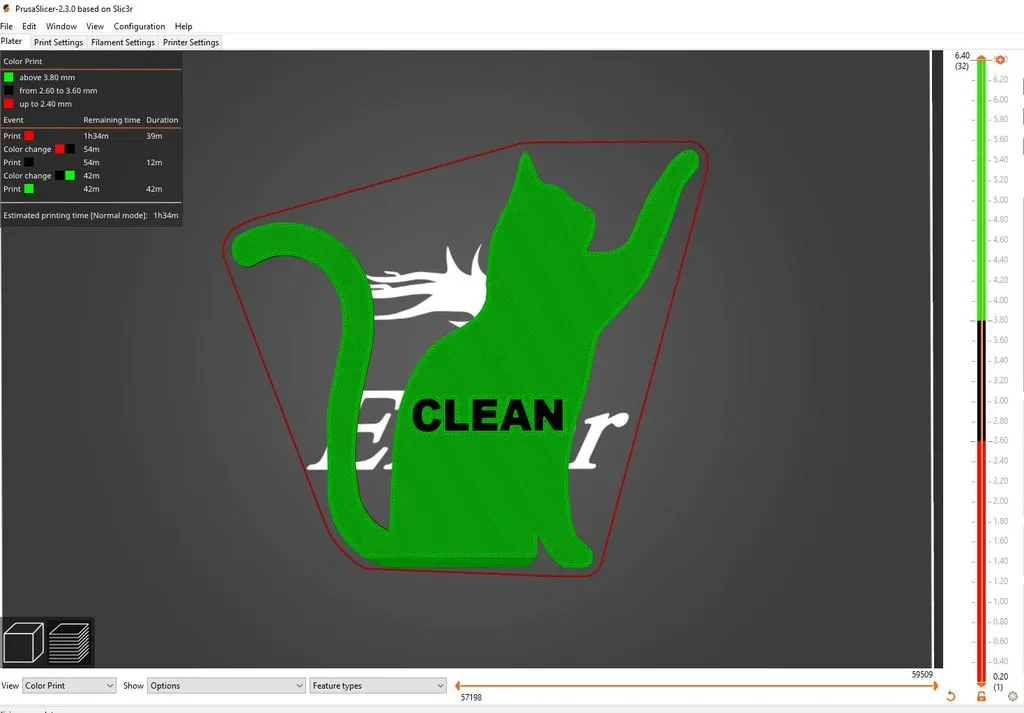Click the red segment of the vertical layer slider
The width and height of the screenshot is (1024, 713).
tap(981, 562)
